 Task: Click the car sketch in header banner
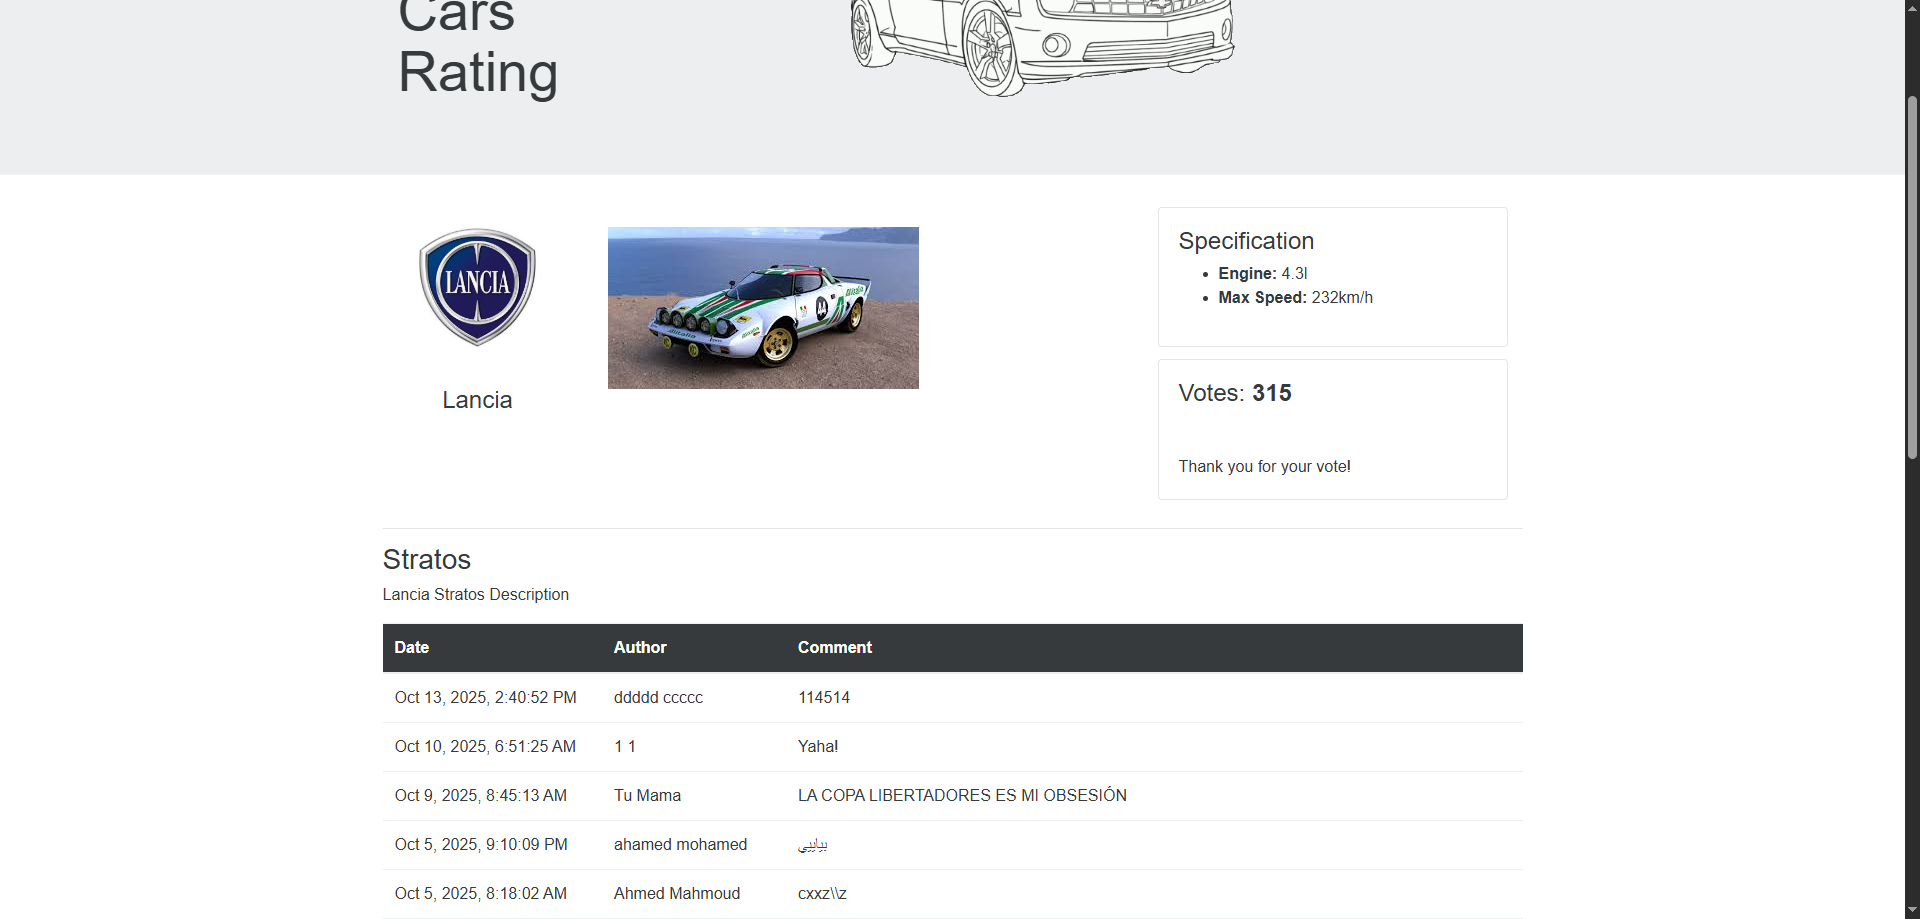click(x=1041, y=45)
